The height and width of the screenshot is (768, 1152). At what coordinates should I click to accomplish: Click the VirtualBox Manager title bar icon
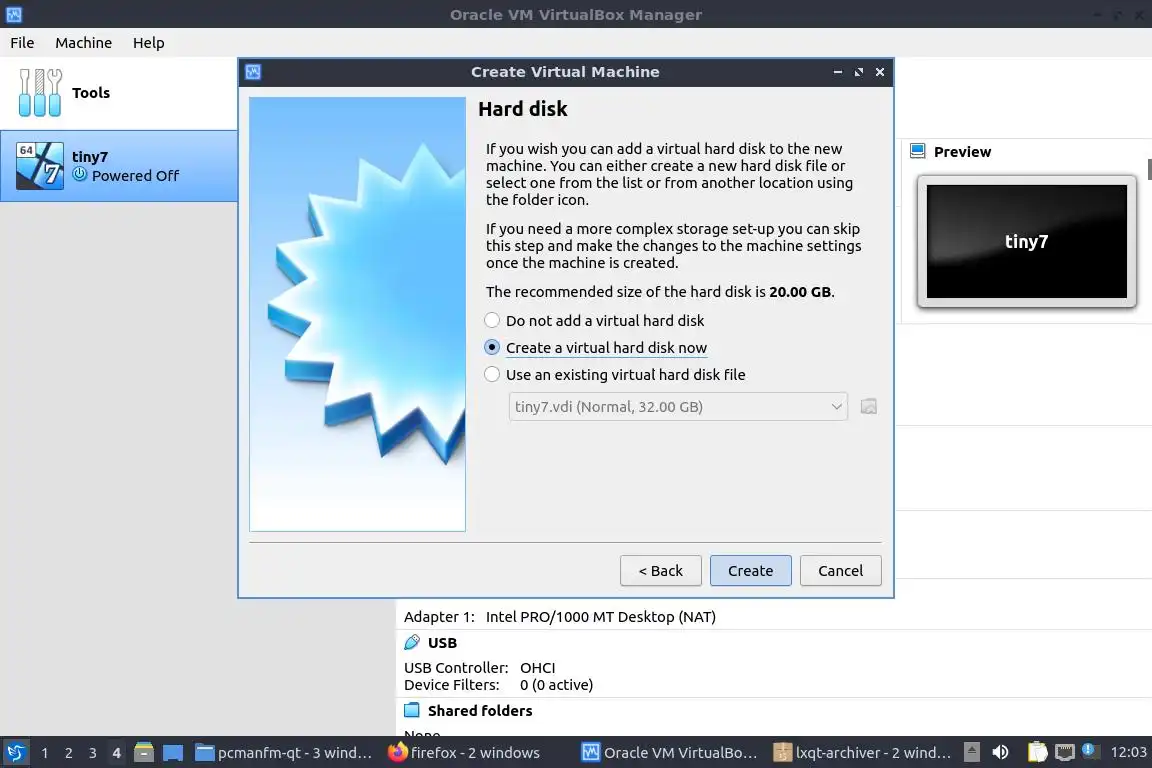[x=14, y=14]
